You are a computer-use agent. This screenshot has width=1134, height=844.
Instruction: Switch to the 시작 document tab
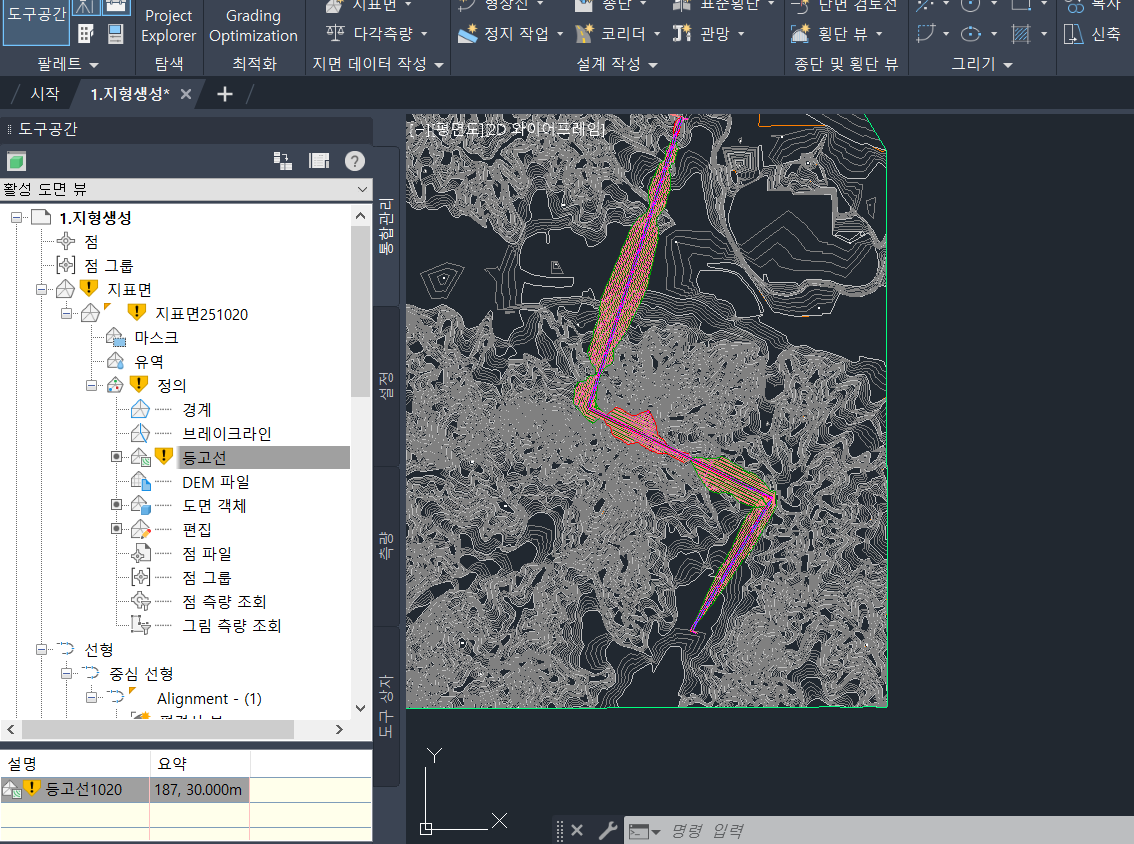44,94
